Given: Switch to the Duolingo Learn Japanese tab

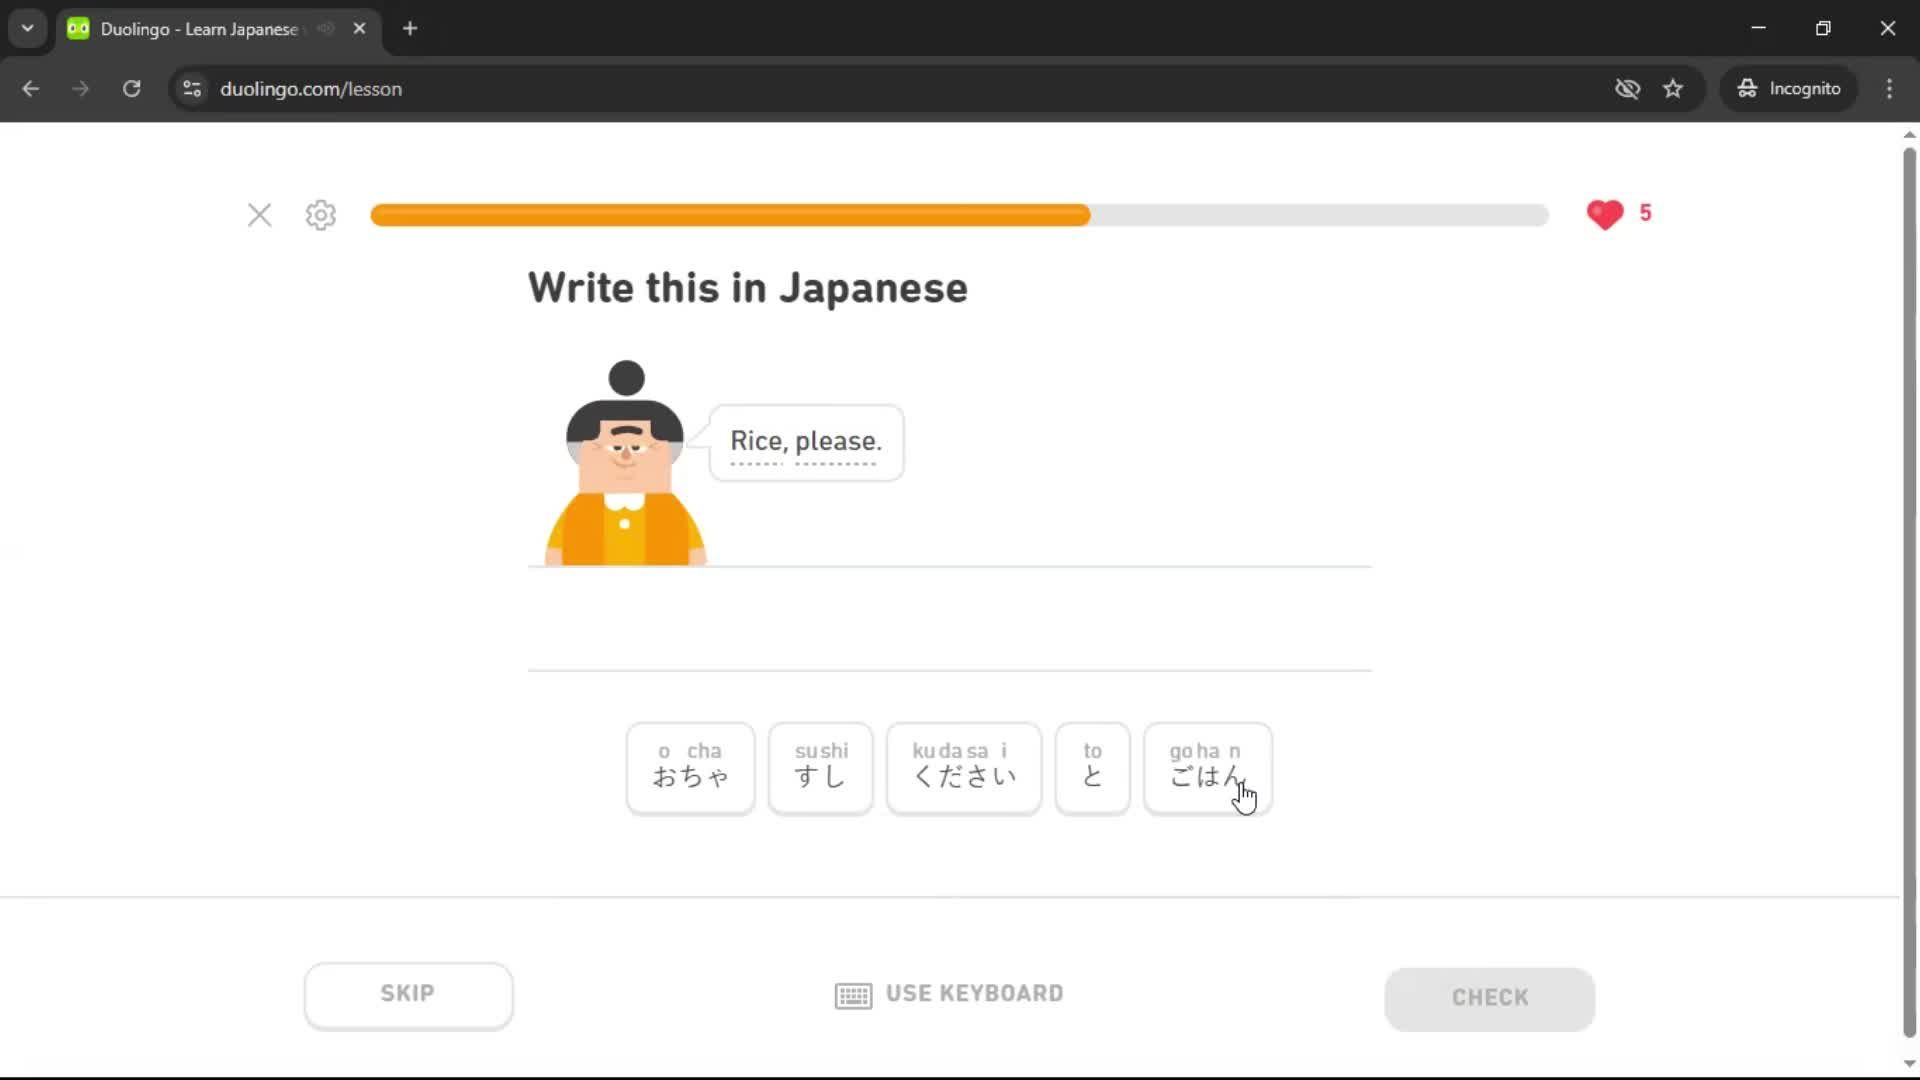Looking at the screenshot, I should [200, 29].
